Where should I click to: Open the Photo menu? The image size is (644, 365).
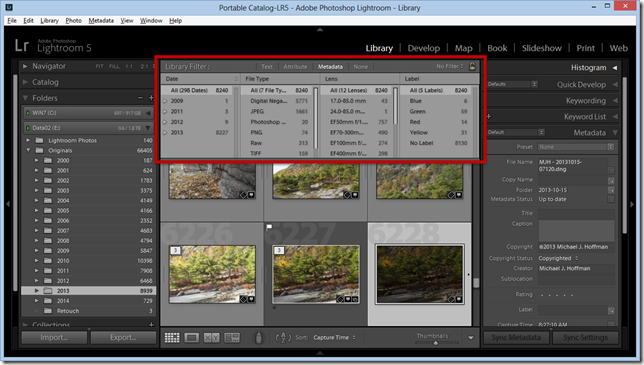coord(74,21)
